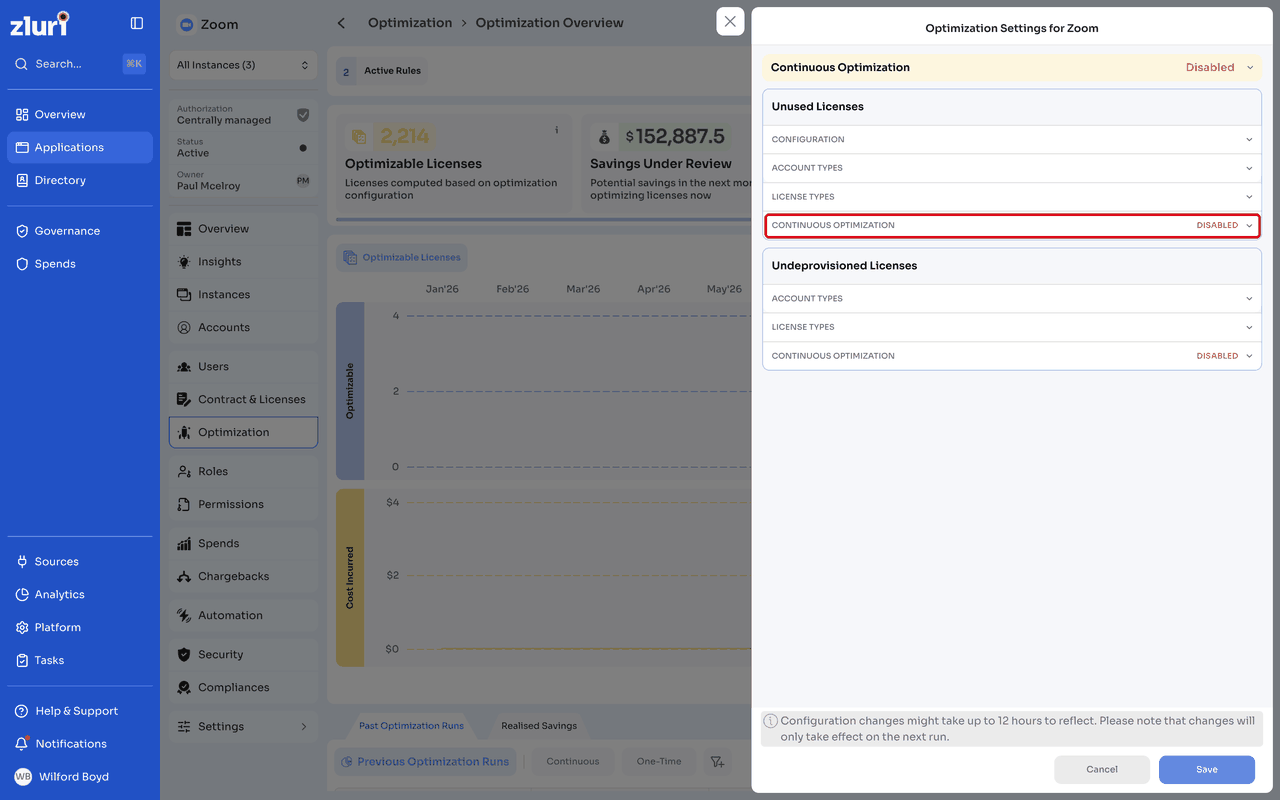Expand License Types under Undeprovisioned Licenses
1280x800 pixels.
1012,327
